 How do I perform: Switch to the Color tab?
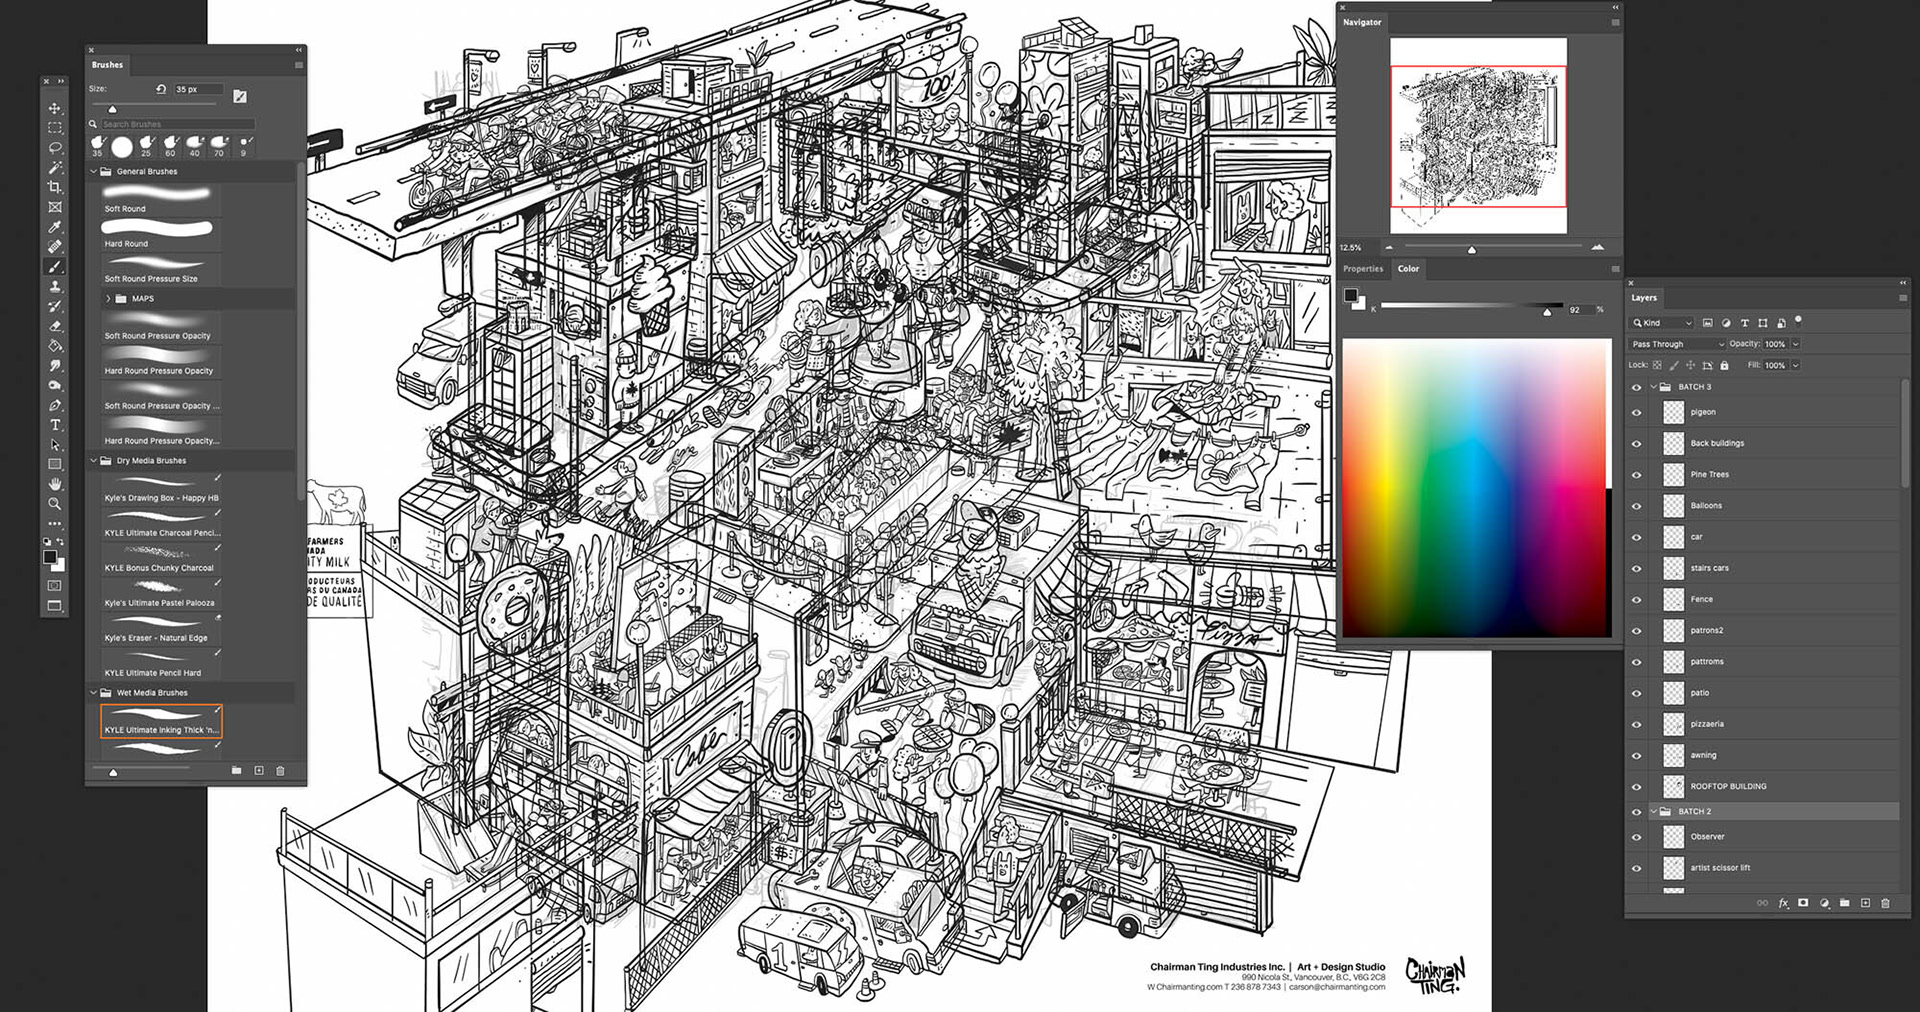tap(1408, 269)
